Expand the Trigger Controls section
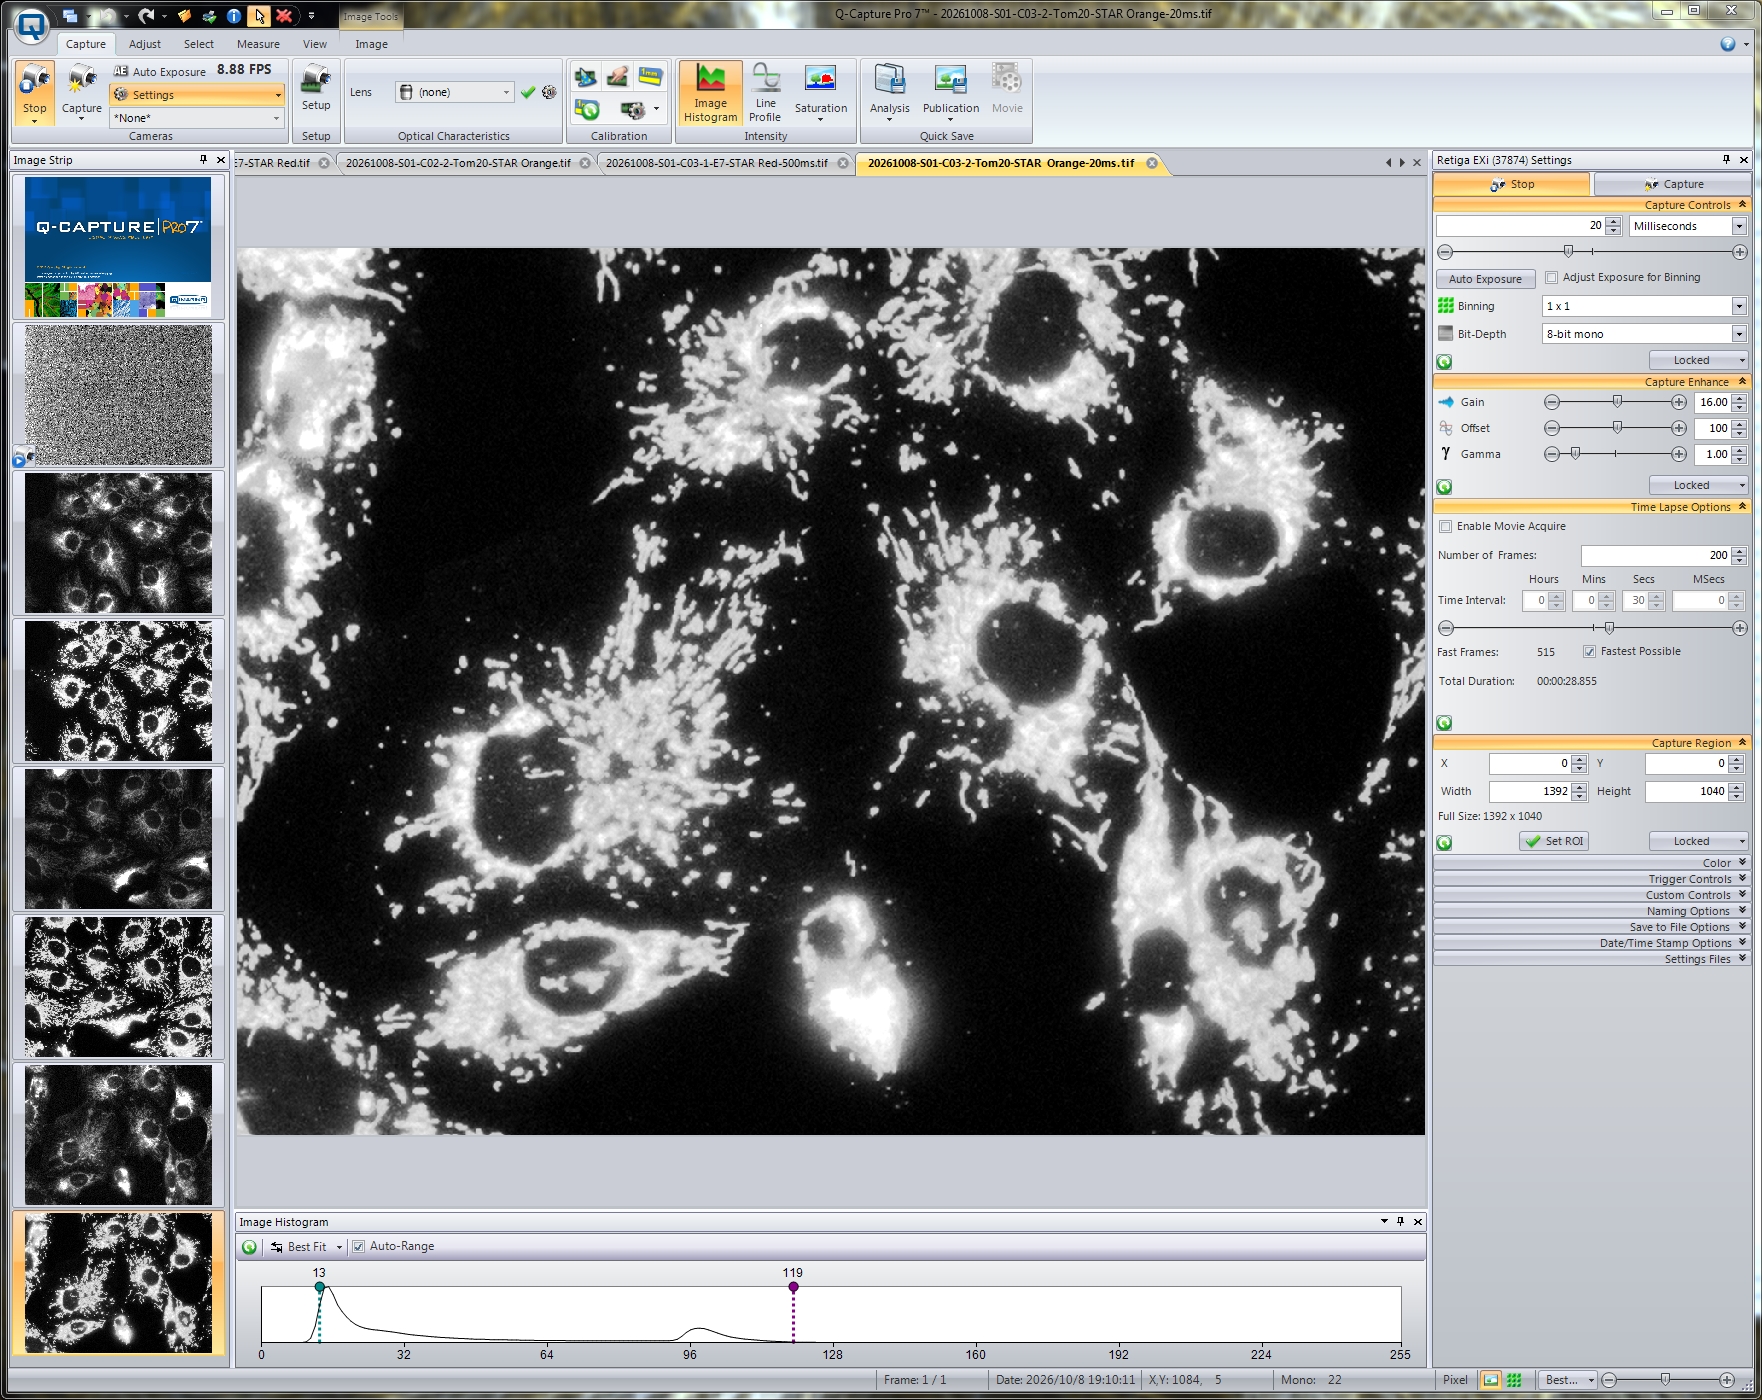The width and height of the screenshot is (1762, 1400). tap(1591, 879)
